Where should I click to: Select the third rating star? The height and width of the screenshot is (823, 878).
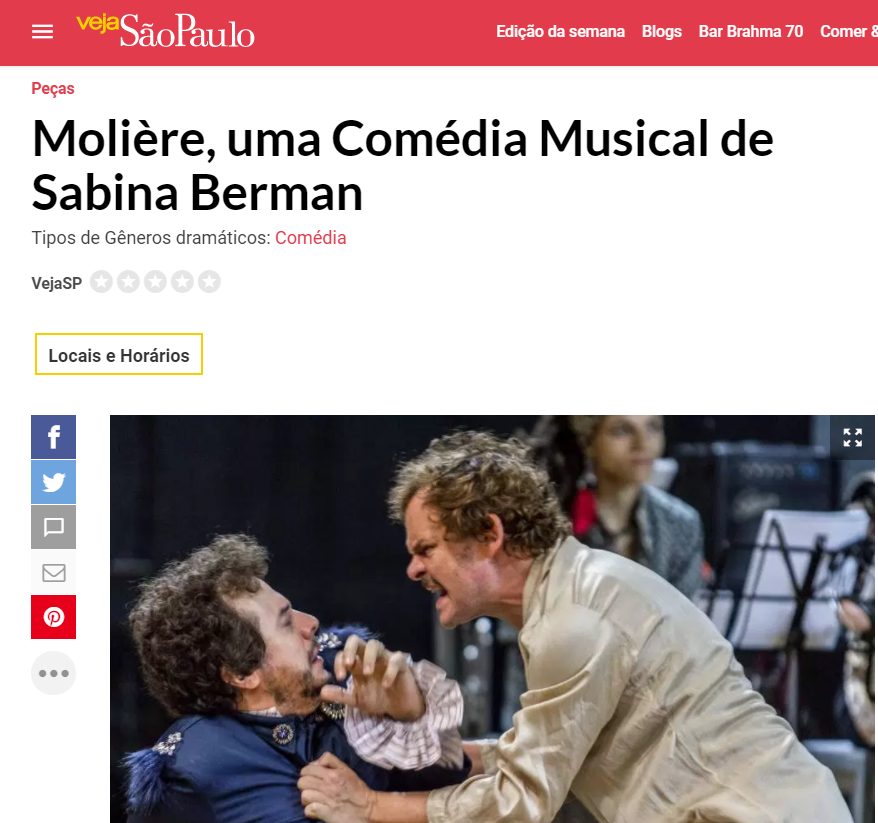155,282
